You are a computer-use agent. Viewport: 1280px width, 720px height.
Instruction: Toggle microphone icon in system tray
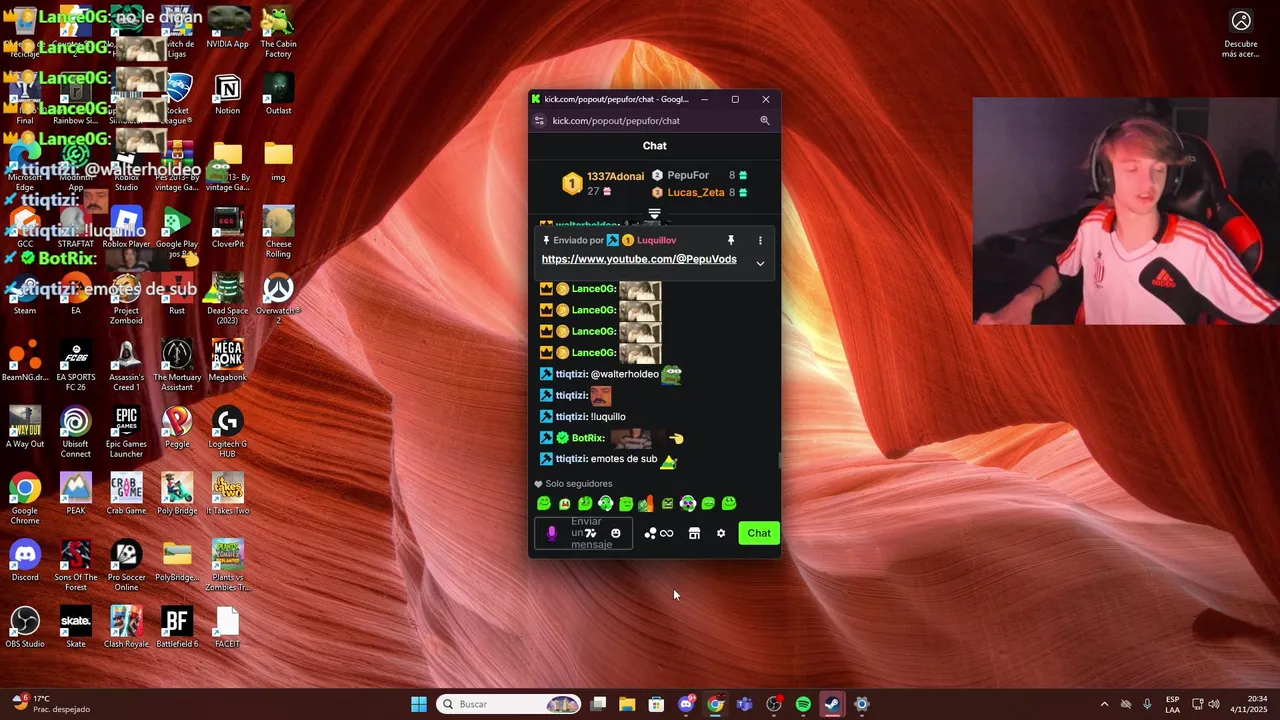(x=1147, y=704)
